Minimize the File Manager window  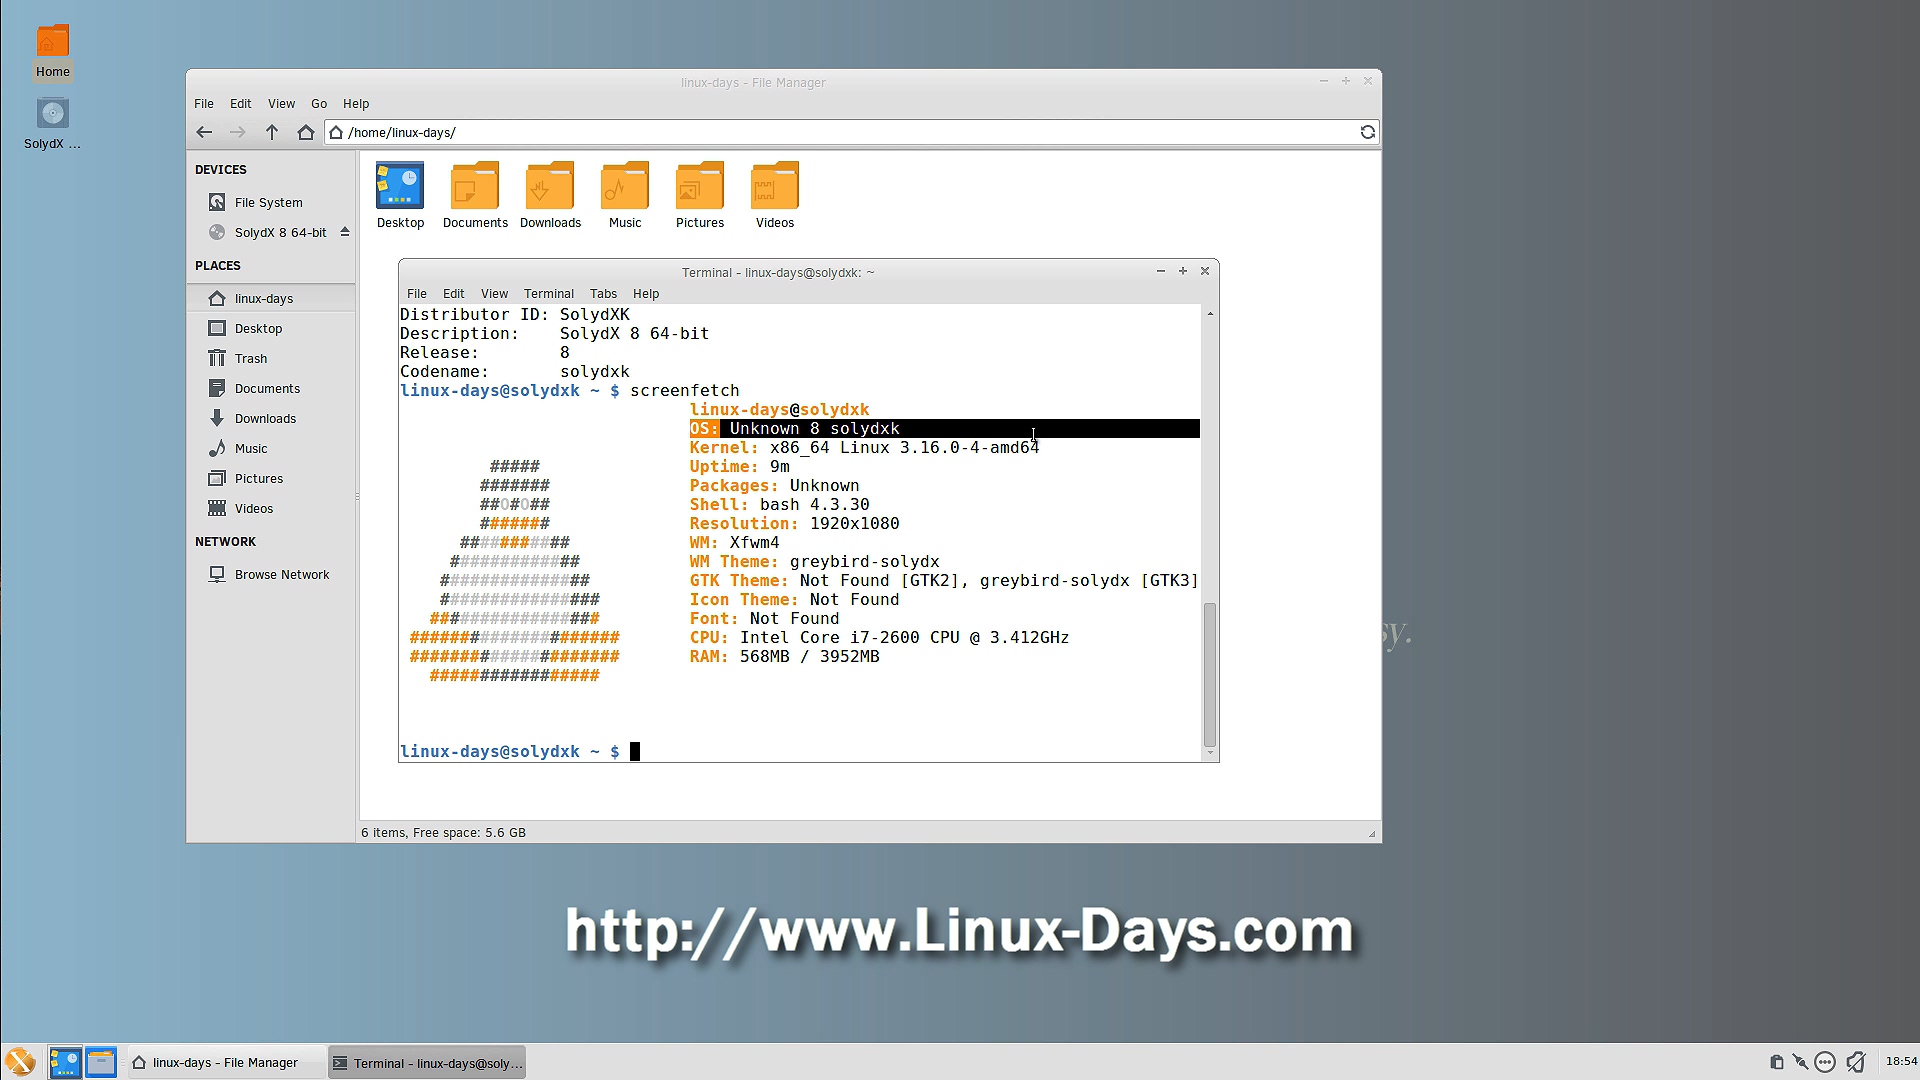tap(1323, 81)
